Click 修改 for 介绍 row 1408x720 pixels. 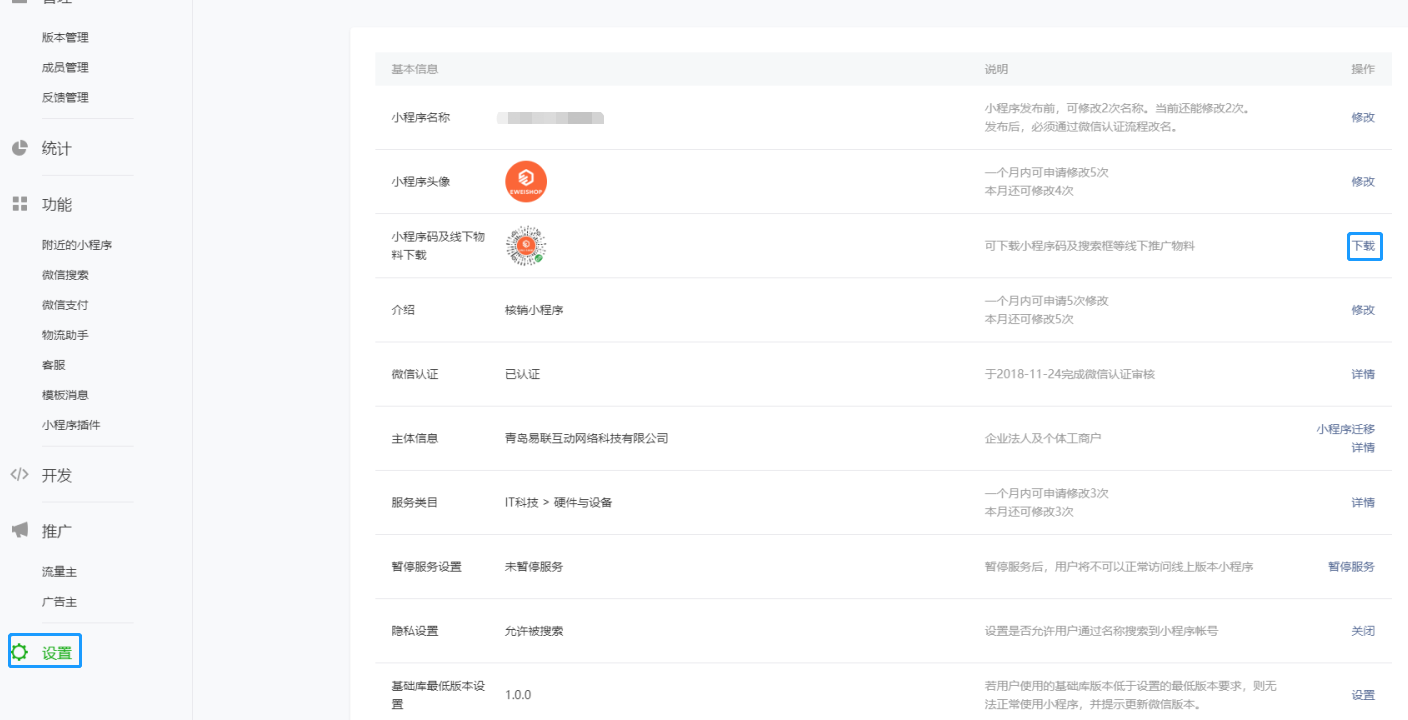pos(1363,310)
